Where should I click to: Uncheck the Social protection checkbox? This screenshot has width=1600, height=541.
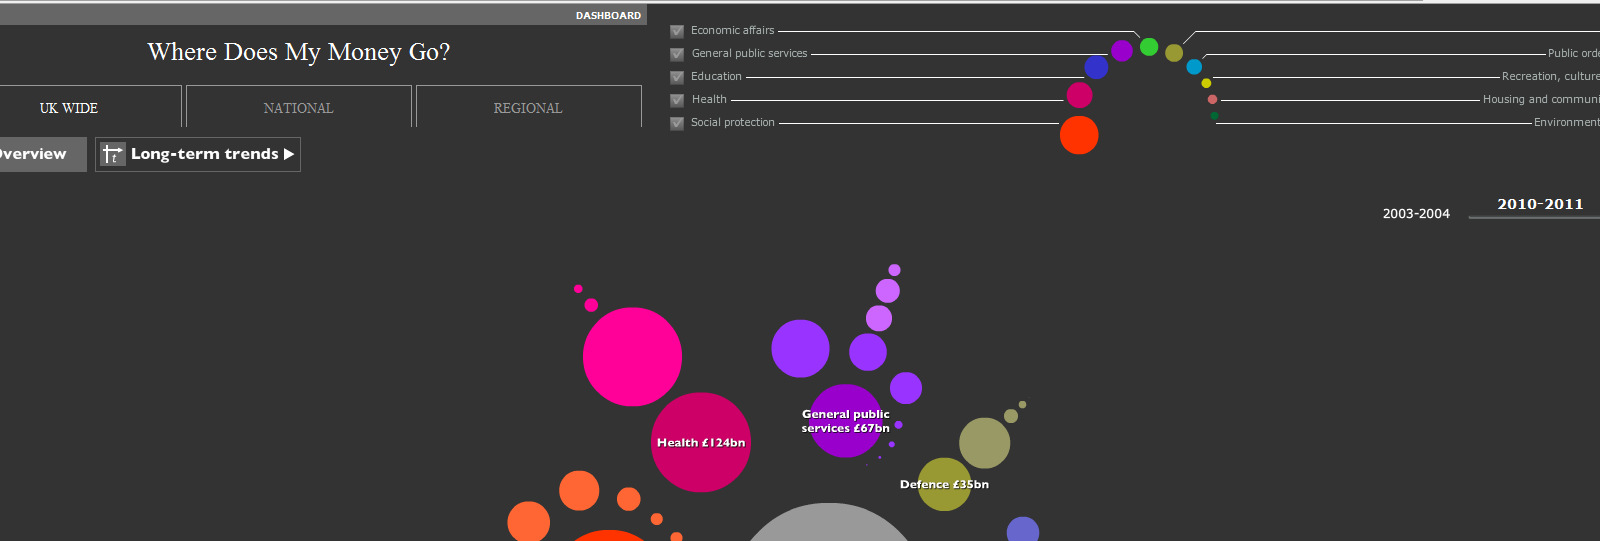tap(677, 123)
